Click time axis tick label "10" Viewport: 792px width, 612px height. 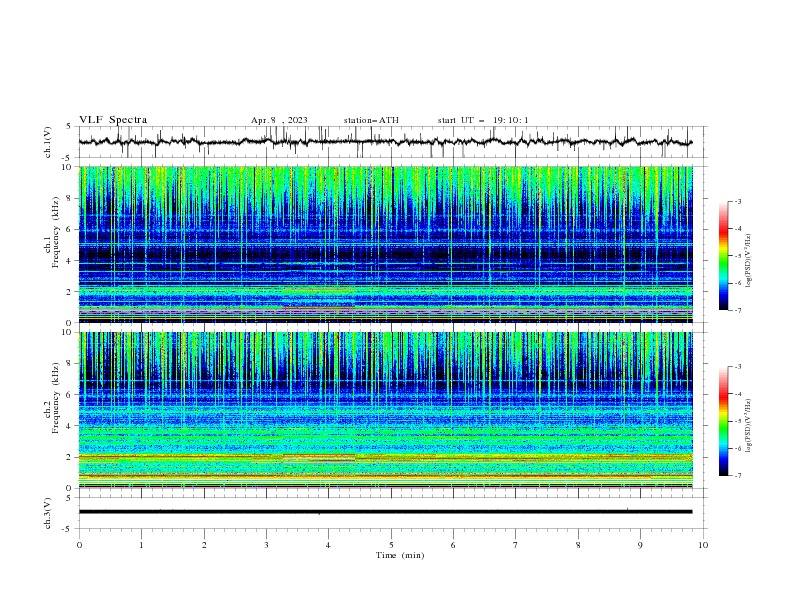703,545
